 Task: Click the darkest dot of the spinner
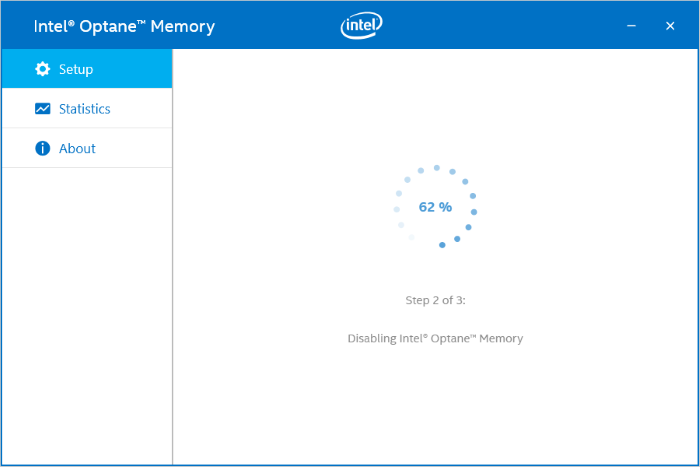[442, 245]
